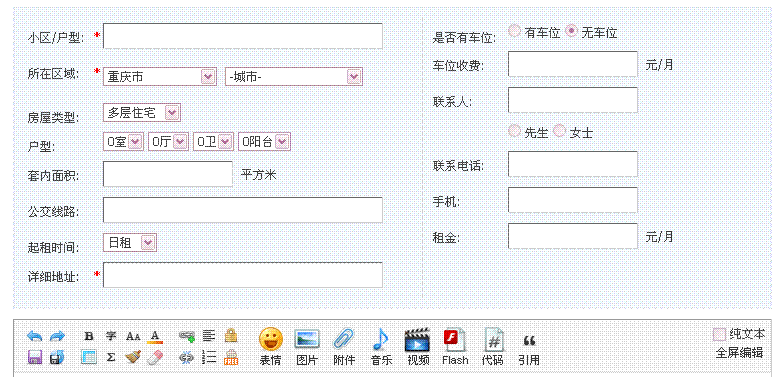Focus the 公交线路 input field
This screenshot has height=377, width=774.
243,210
